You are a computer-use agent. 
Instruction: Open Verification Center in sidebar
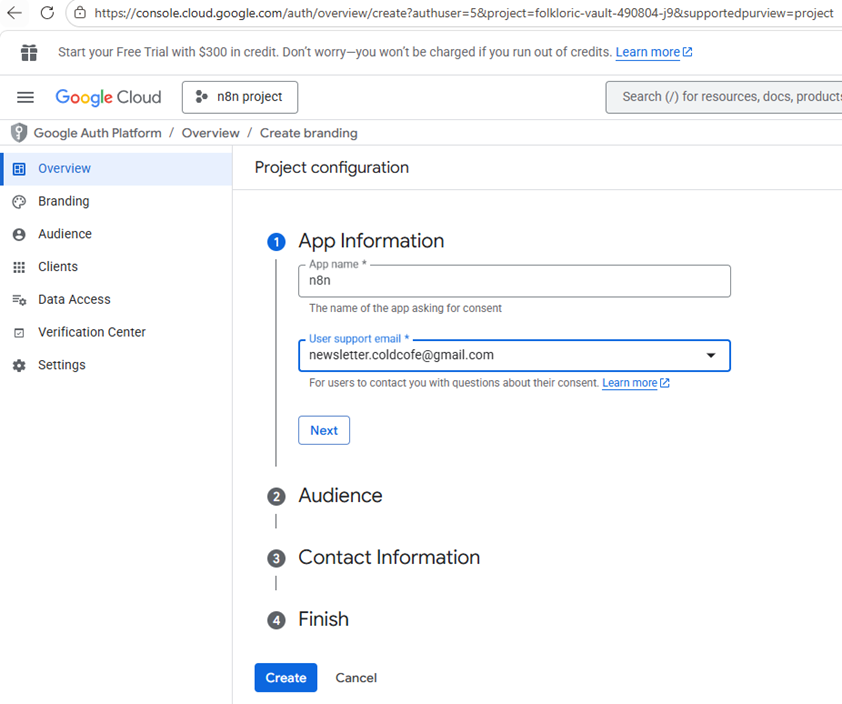click(x=91, y=332)
